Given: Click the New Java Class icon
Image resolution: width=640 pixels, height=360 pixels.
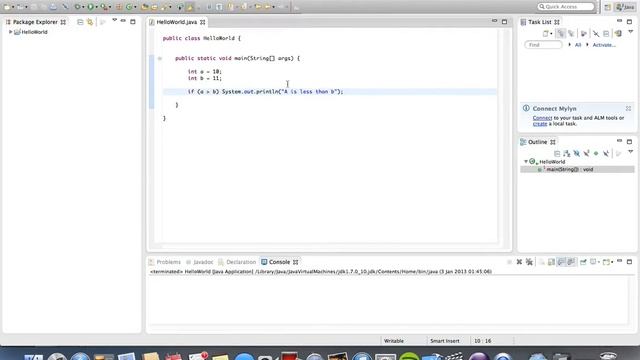Looking at the screenshot, I should tap(129, 7).
